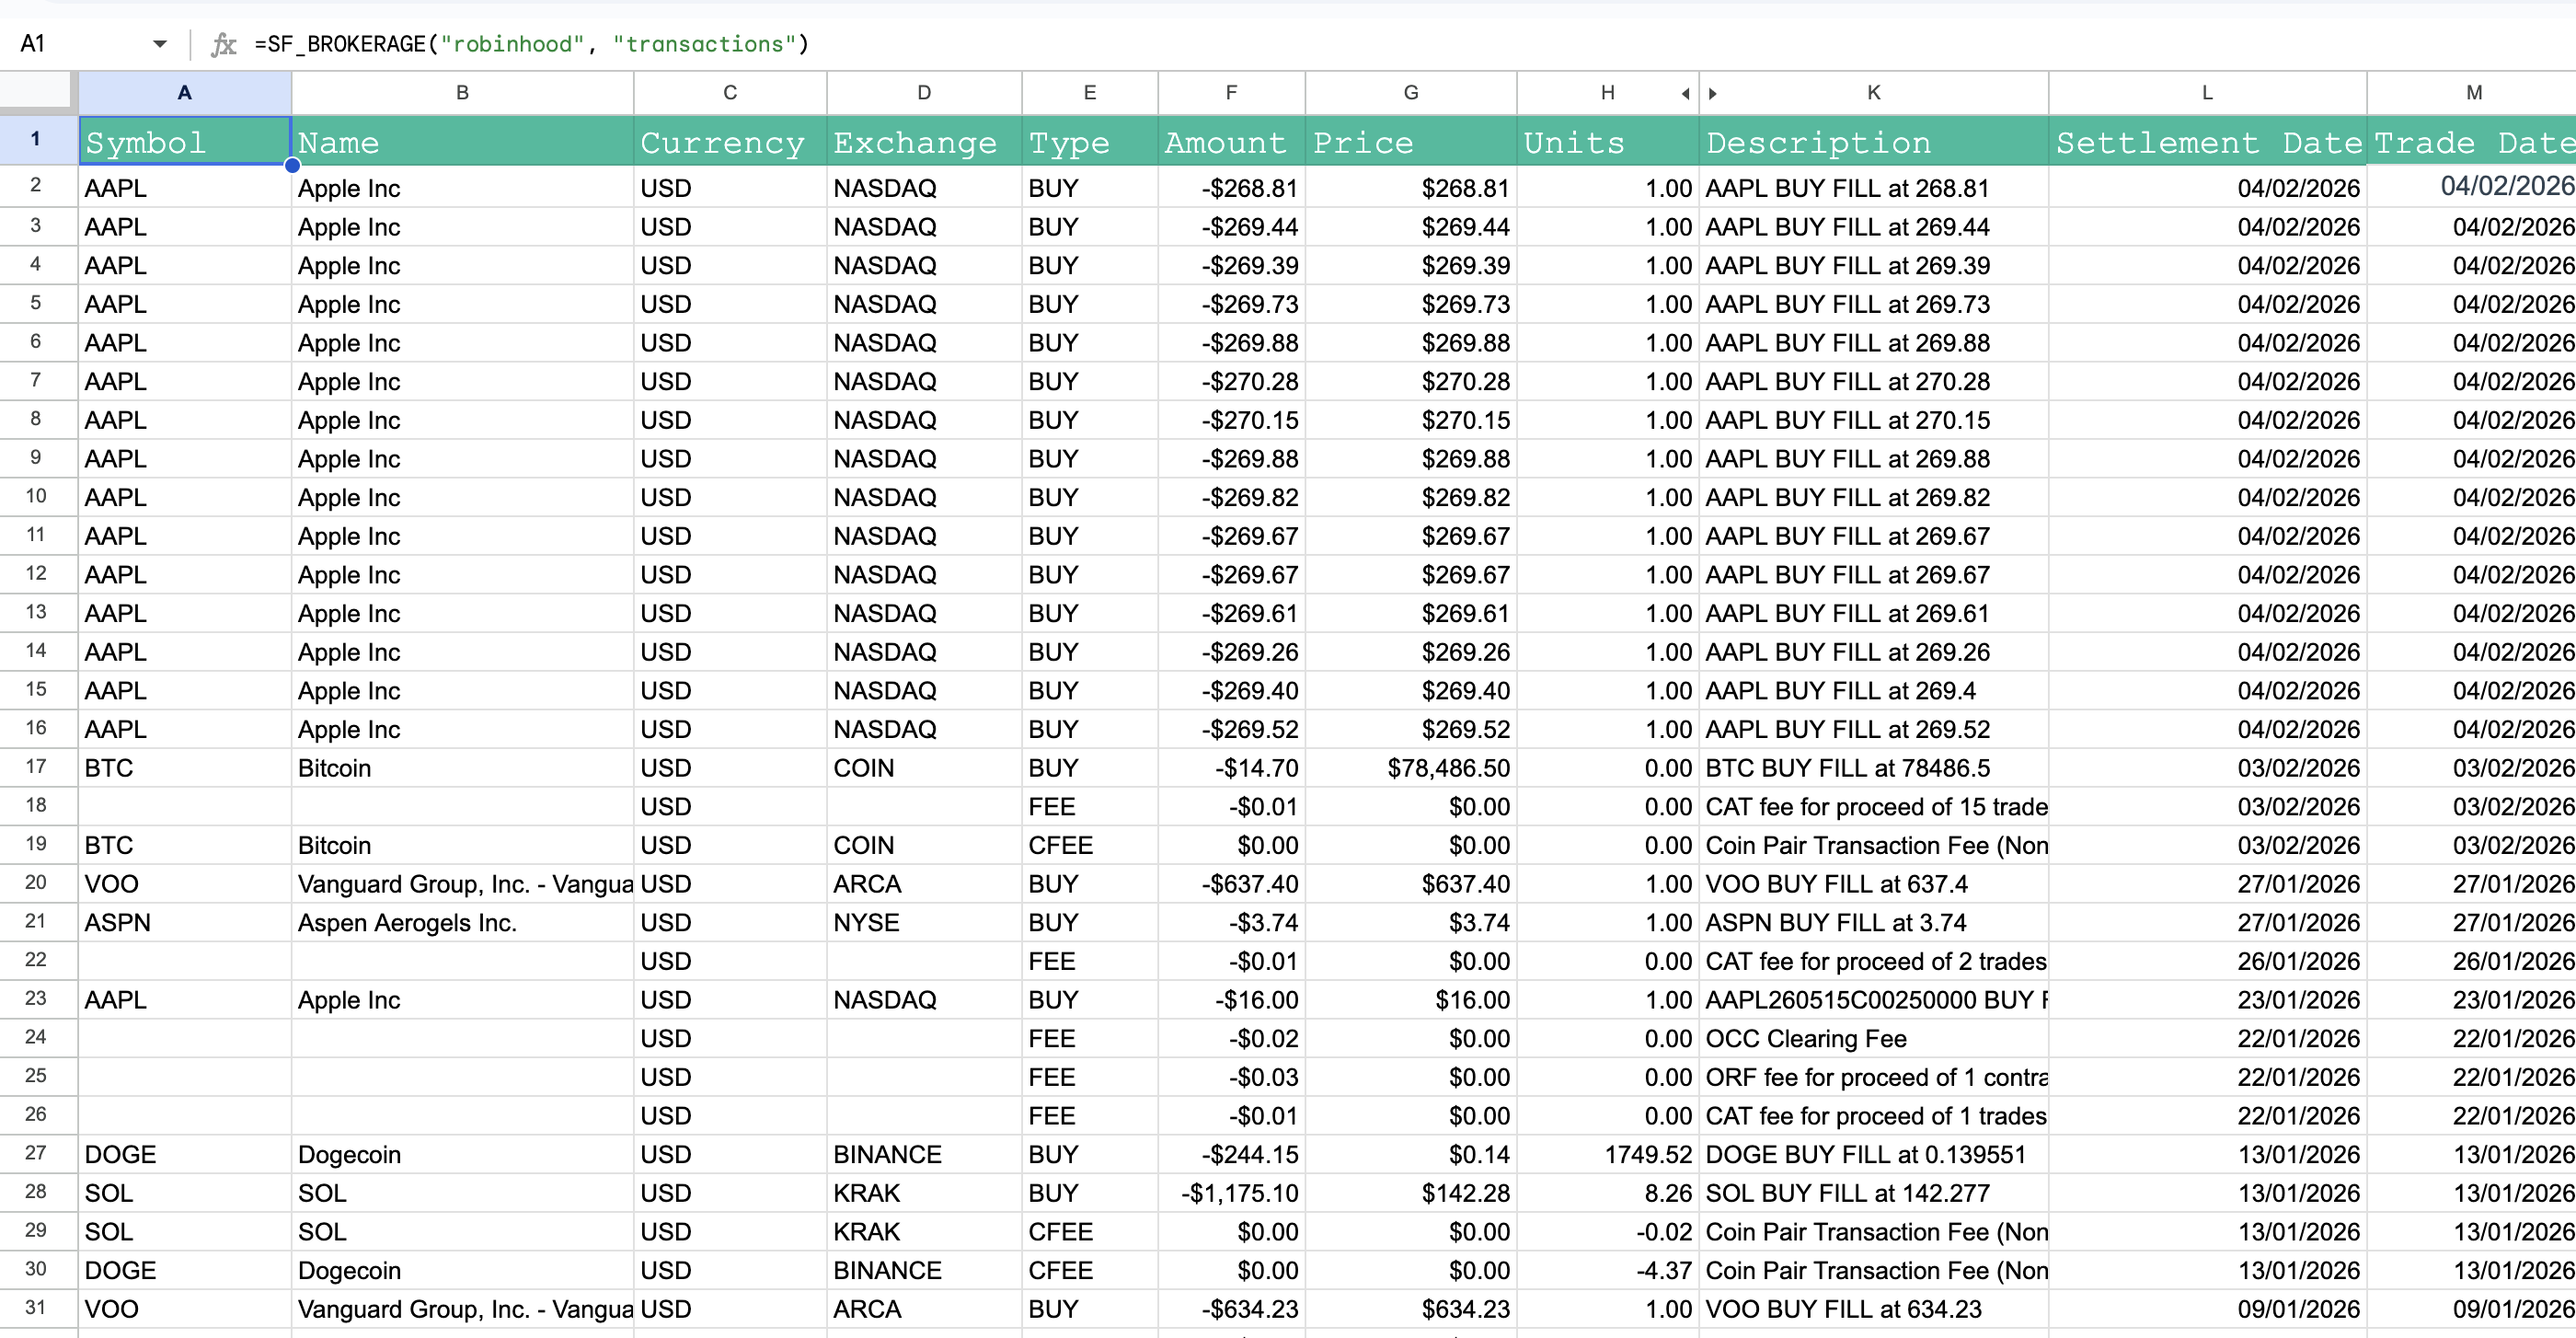
Task: Click the Name header cell
Action: coord(462,142)
